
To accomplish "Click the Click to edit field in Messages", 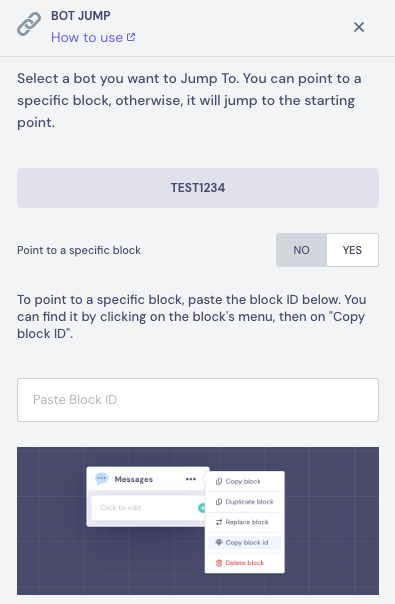I will [x=145, y=508].
